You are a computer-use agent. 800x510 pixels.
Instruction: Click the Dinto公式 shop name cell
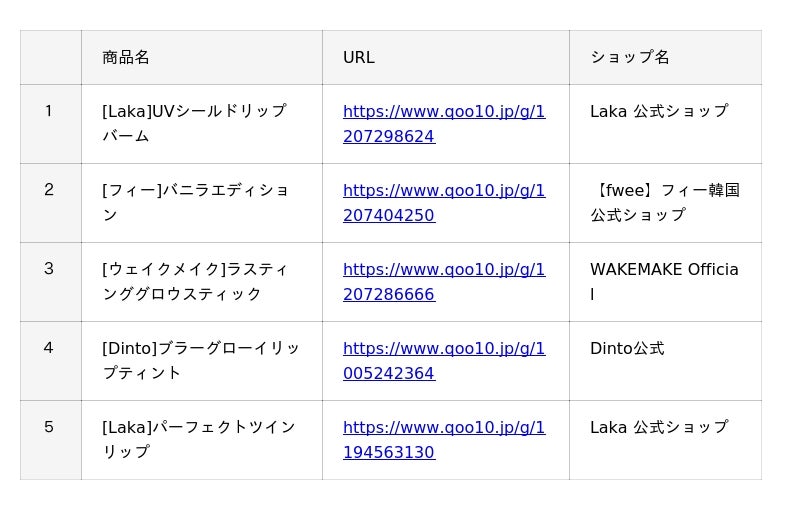665,361
